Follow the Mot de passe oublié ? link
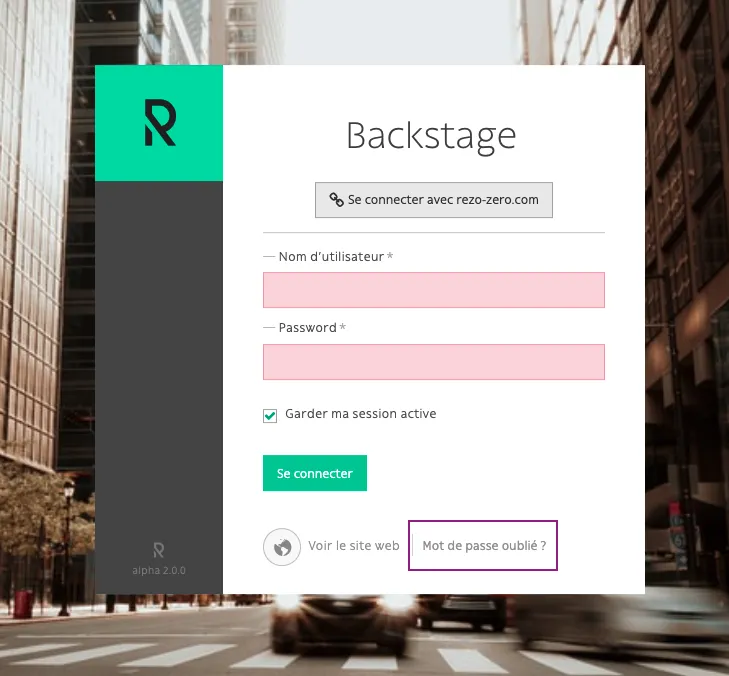Viewport: 729px width, 676px height. (484, 546)
